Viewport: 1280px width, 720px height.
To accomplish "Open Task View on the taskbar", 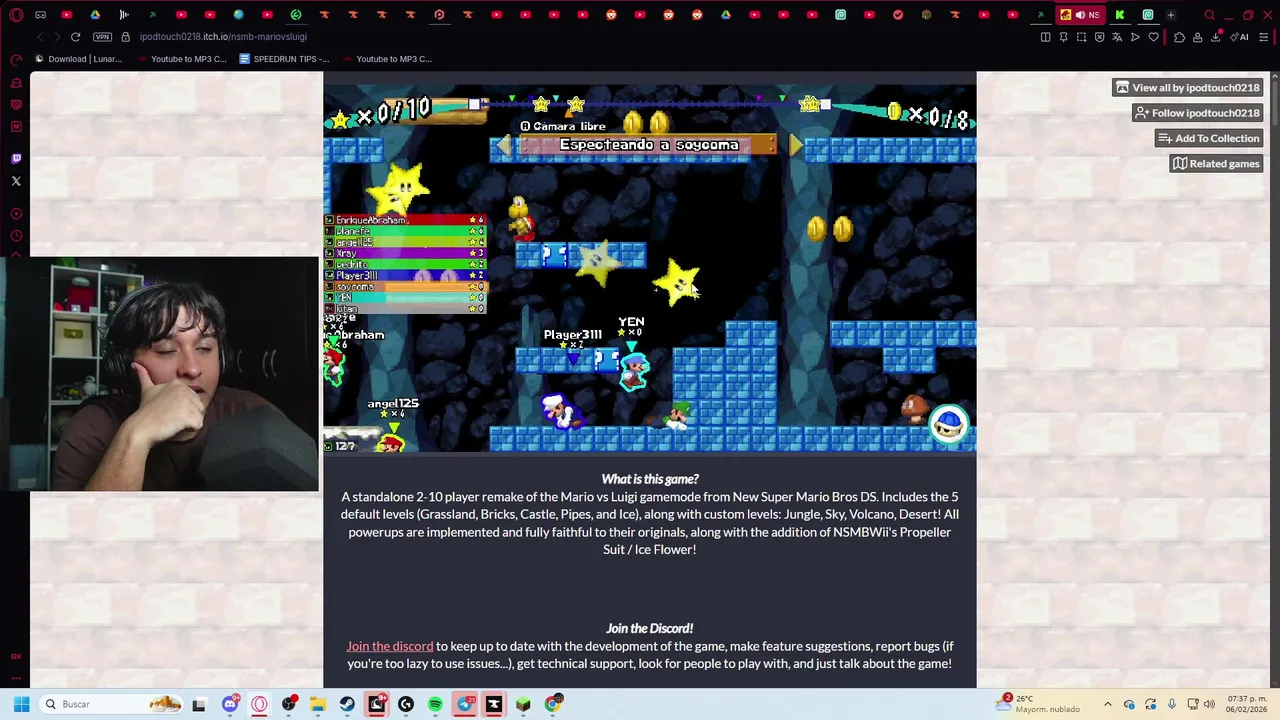I will (199, 704).
